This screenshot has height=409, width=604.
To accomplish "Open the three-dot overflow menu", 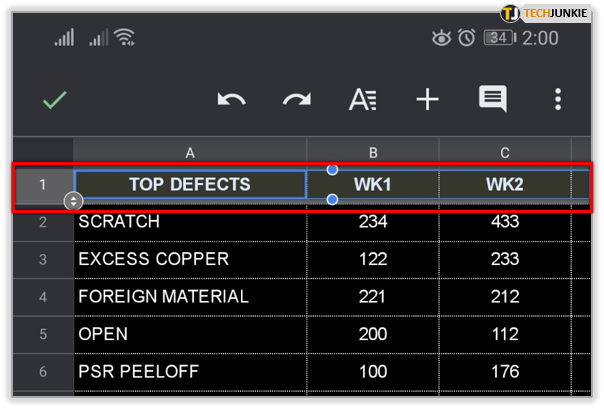I will [557, 100].
